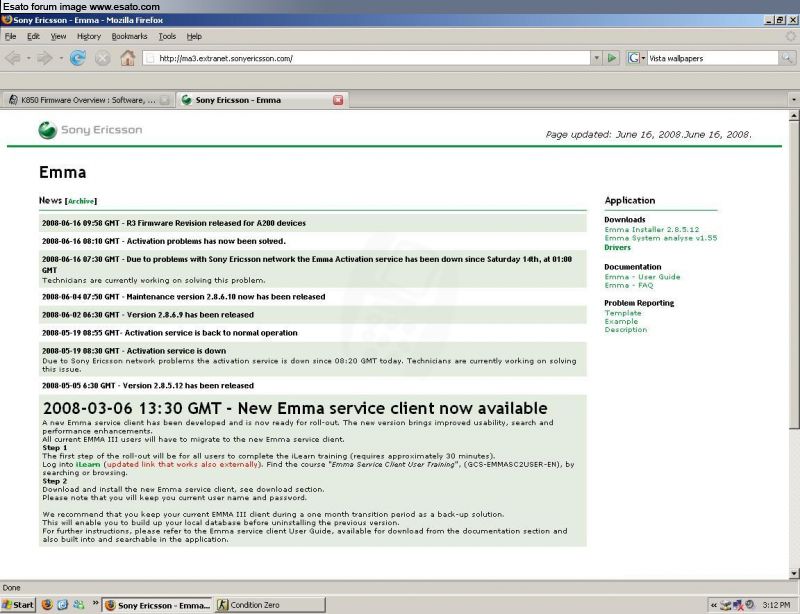The image size is (800, 614).
Task: Click the vertical scrollbar thumb
Action: [x=793, y=276]
